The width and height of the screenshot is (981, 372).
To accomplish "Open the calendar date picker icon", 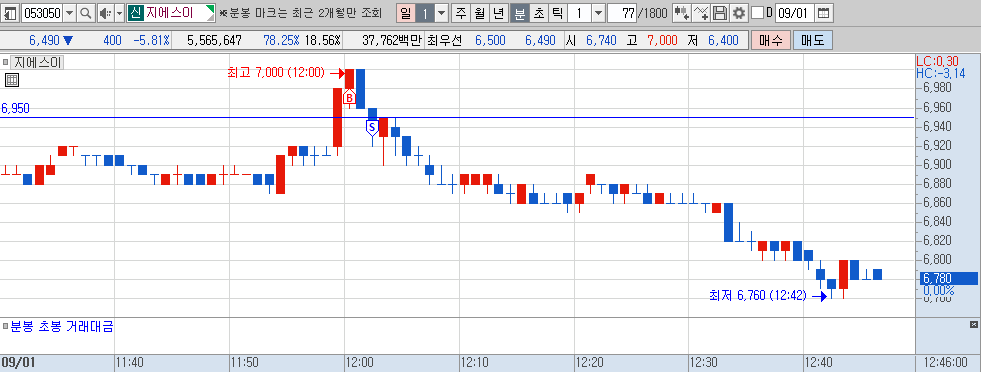I will point(823,13).
